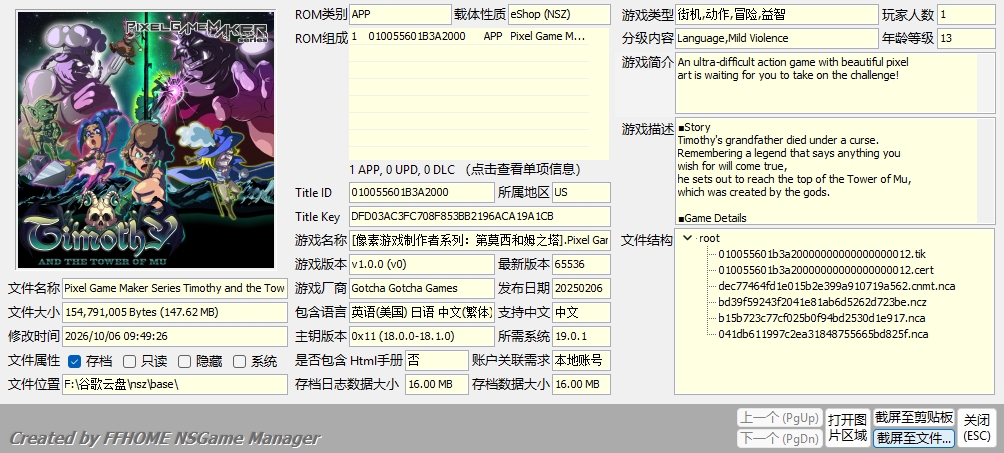Select the bd39f59243f...ncz tree entry
The height and width of the screenshot is (453, 1004).
click(x=822, y=302)
